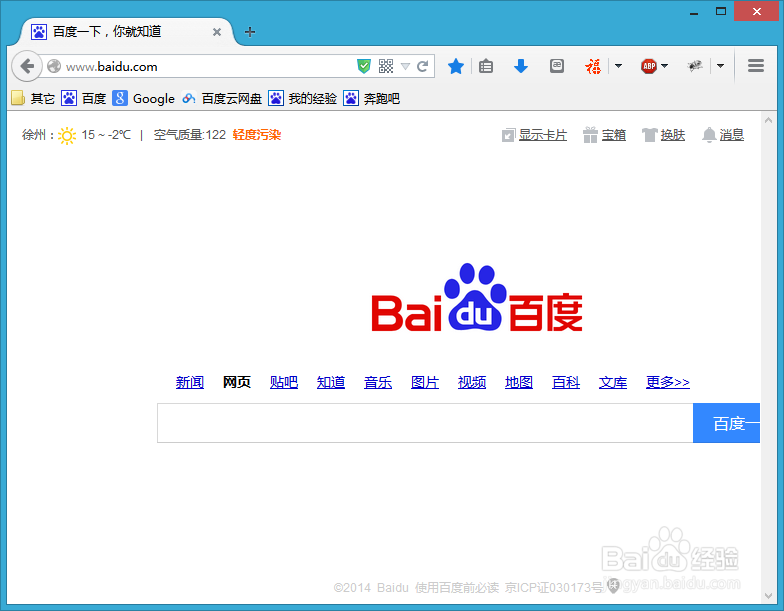The height and width of the screenshot is (611, 784).
Task: Open the 百度云网盘 bookmark
Action: (222, 98)
